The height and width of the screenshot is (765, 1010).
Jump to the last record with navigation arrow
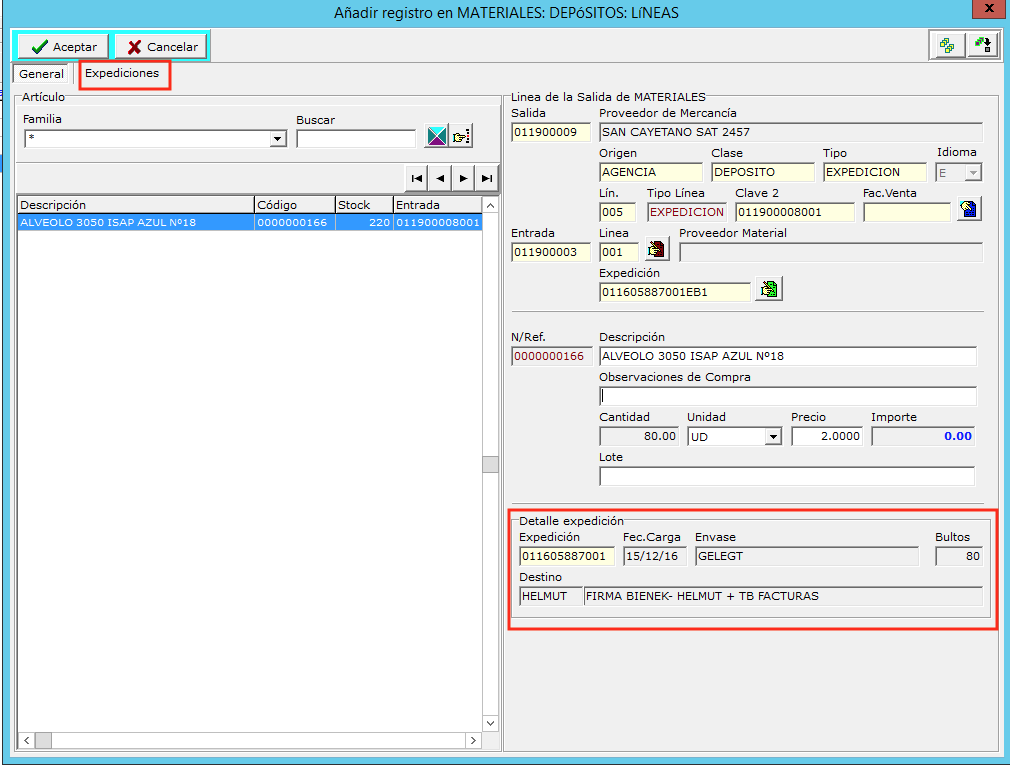point(487,178)
